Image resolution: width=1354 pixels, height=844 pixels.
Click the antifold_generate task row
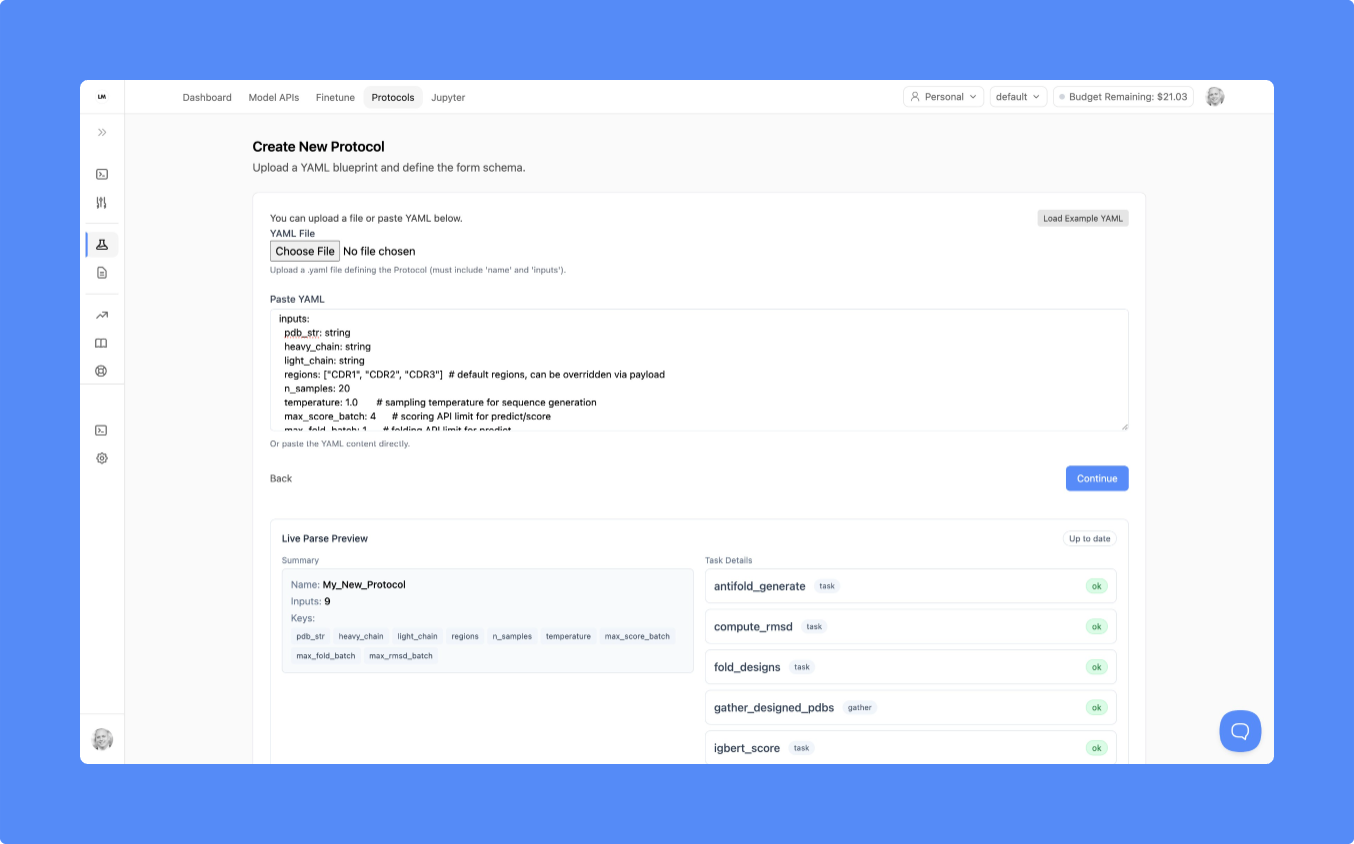click(x=911, y=586)
